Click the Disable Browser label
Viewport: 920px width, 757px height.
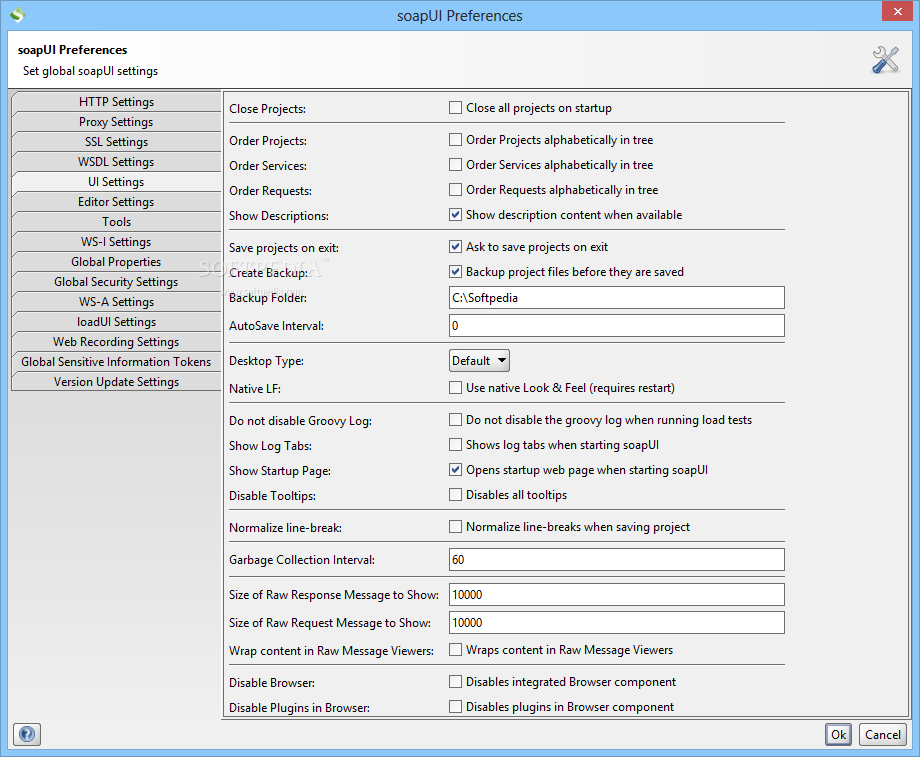click(272, 682)
